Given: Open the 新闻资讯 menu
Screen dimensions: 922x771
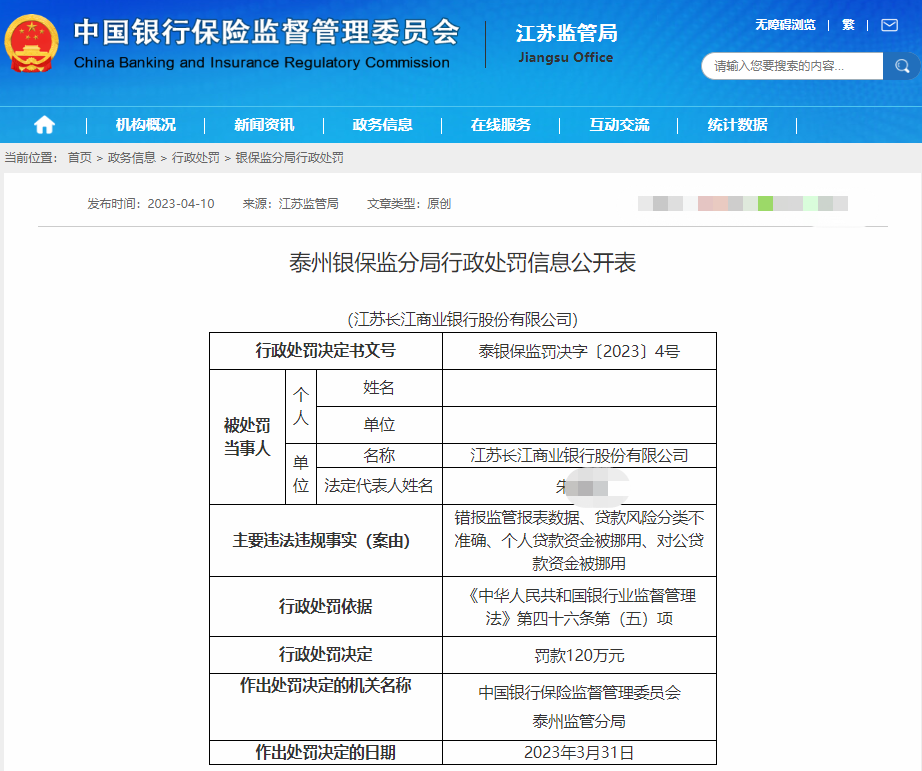Looking at the screenshot, I should [x=264, y=125].
